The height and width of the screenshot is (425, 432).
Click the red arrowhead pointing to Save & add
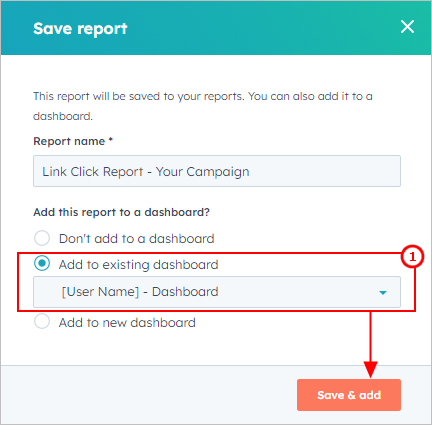click(370, 369)
